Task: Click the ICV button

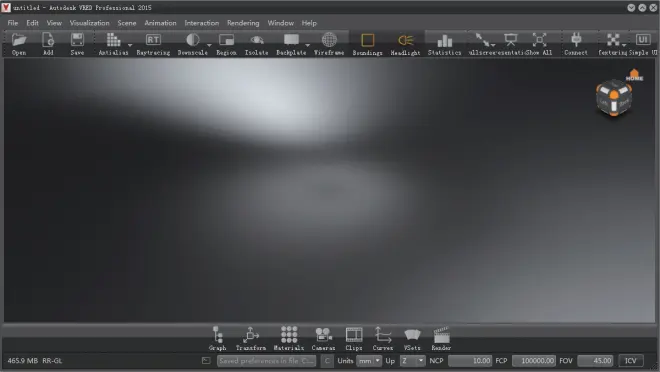Action: [x=631, y=361]
